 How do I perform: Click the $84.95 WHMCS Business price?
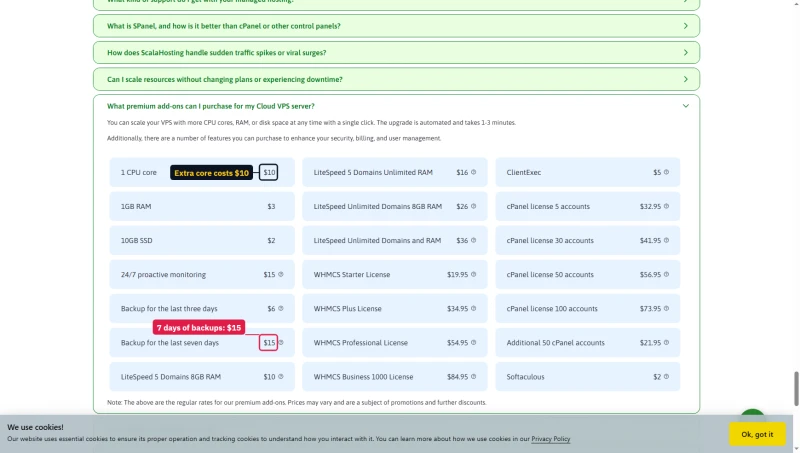click(x=457, y=376)
